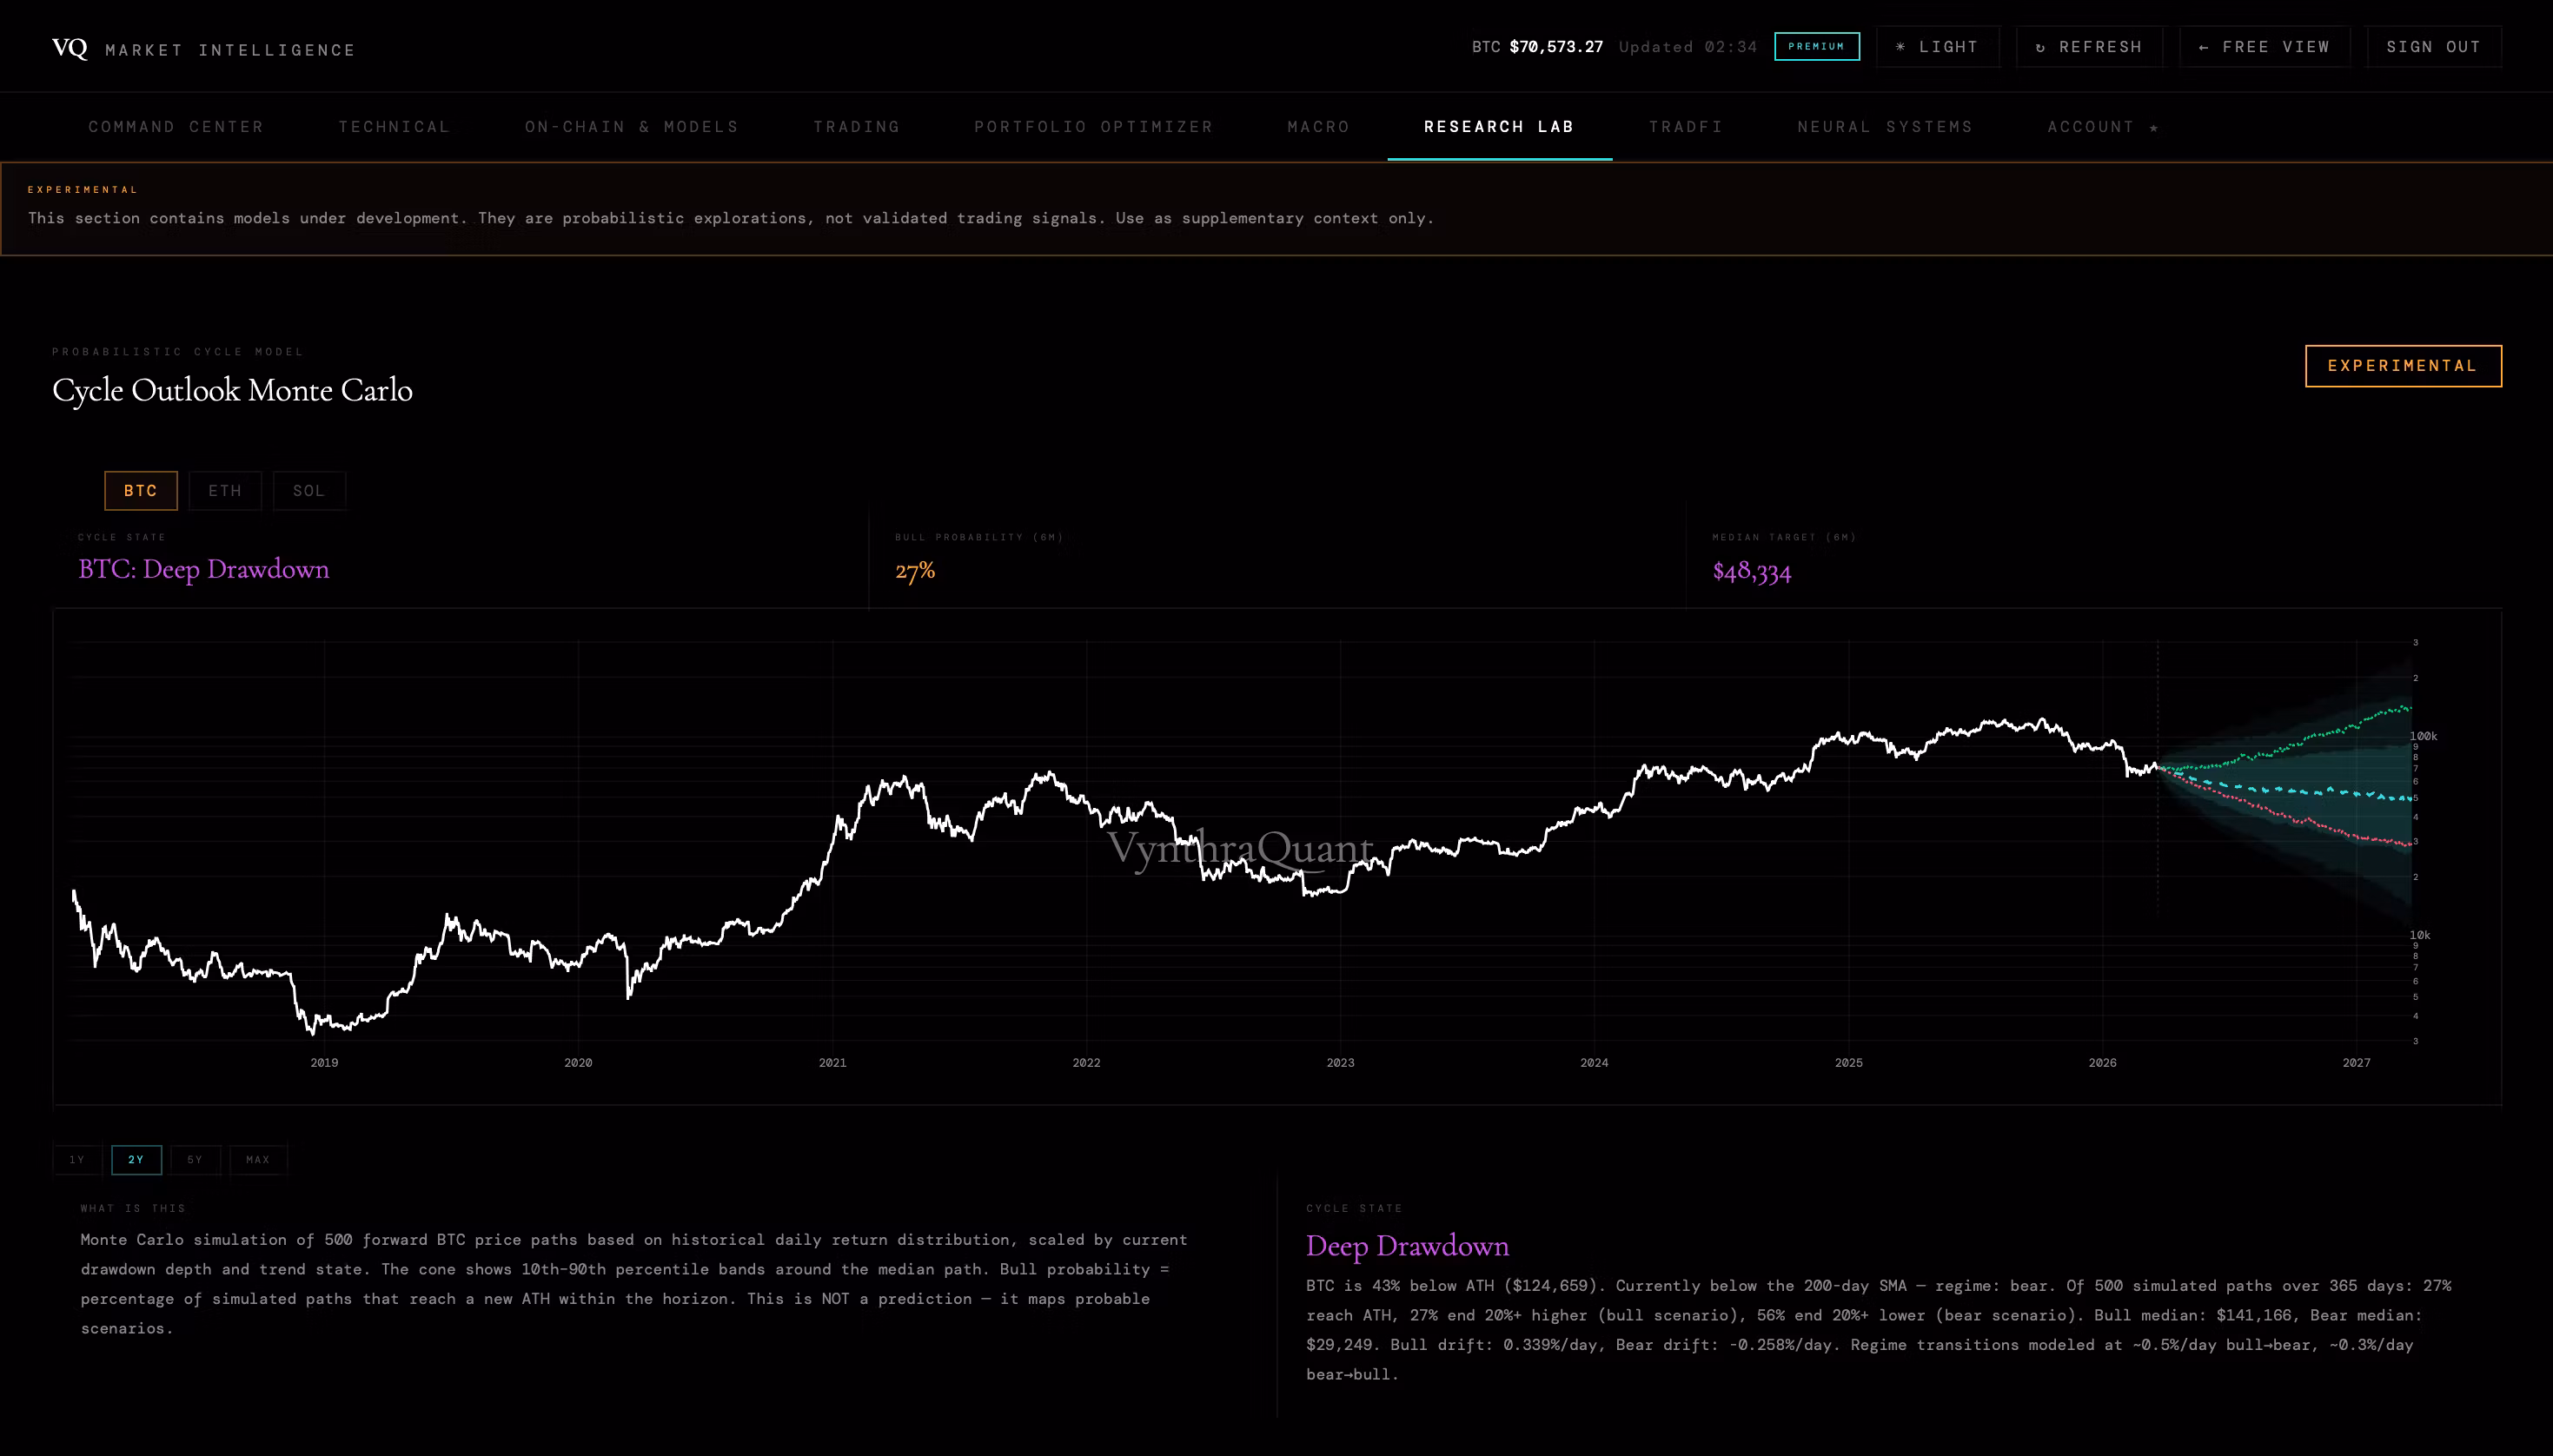Open the Neural Systems tab
Image resolution: width=2553 pixels, height=1456 pixels.
coord(1884,127)
